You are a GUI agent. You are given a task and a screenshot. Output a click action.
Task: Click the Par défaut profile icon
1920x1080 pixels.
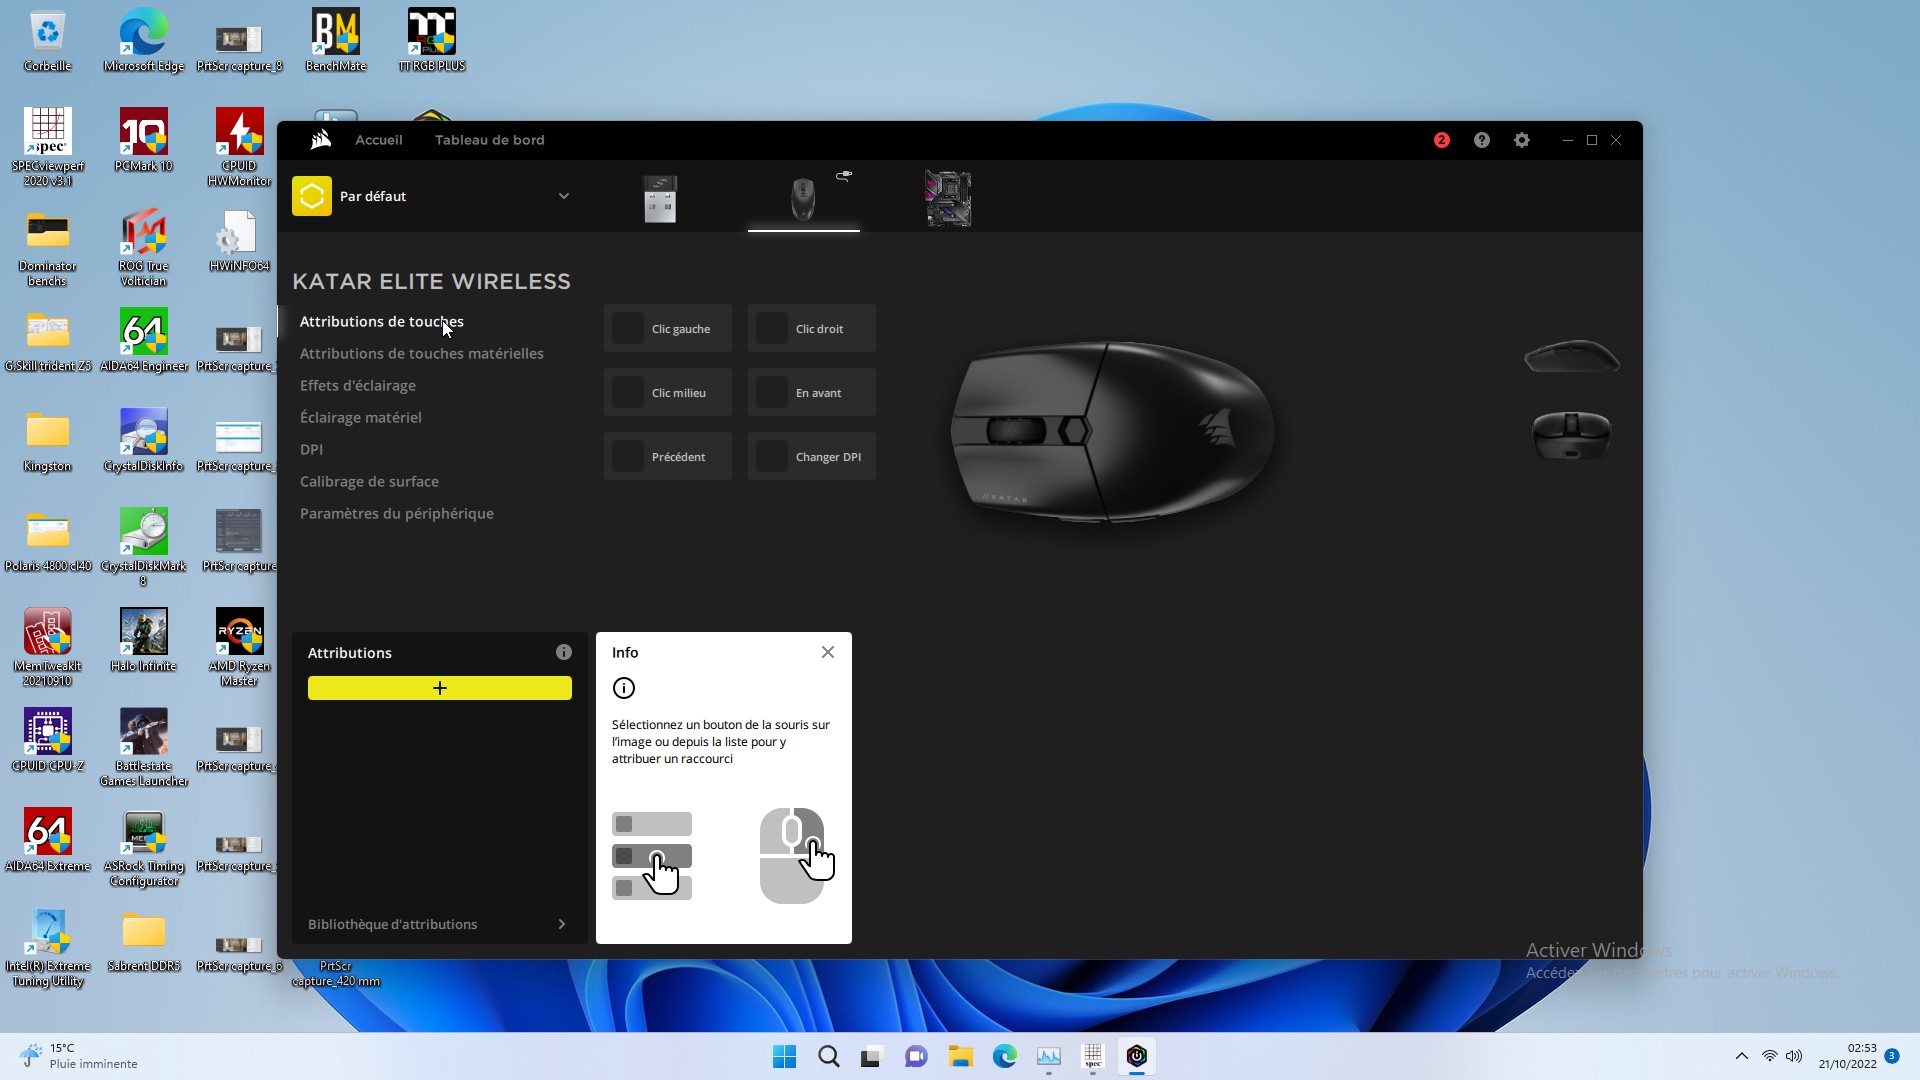[312, 196]
